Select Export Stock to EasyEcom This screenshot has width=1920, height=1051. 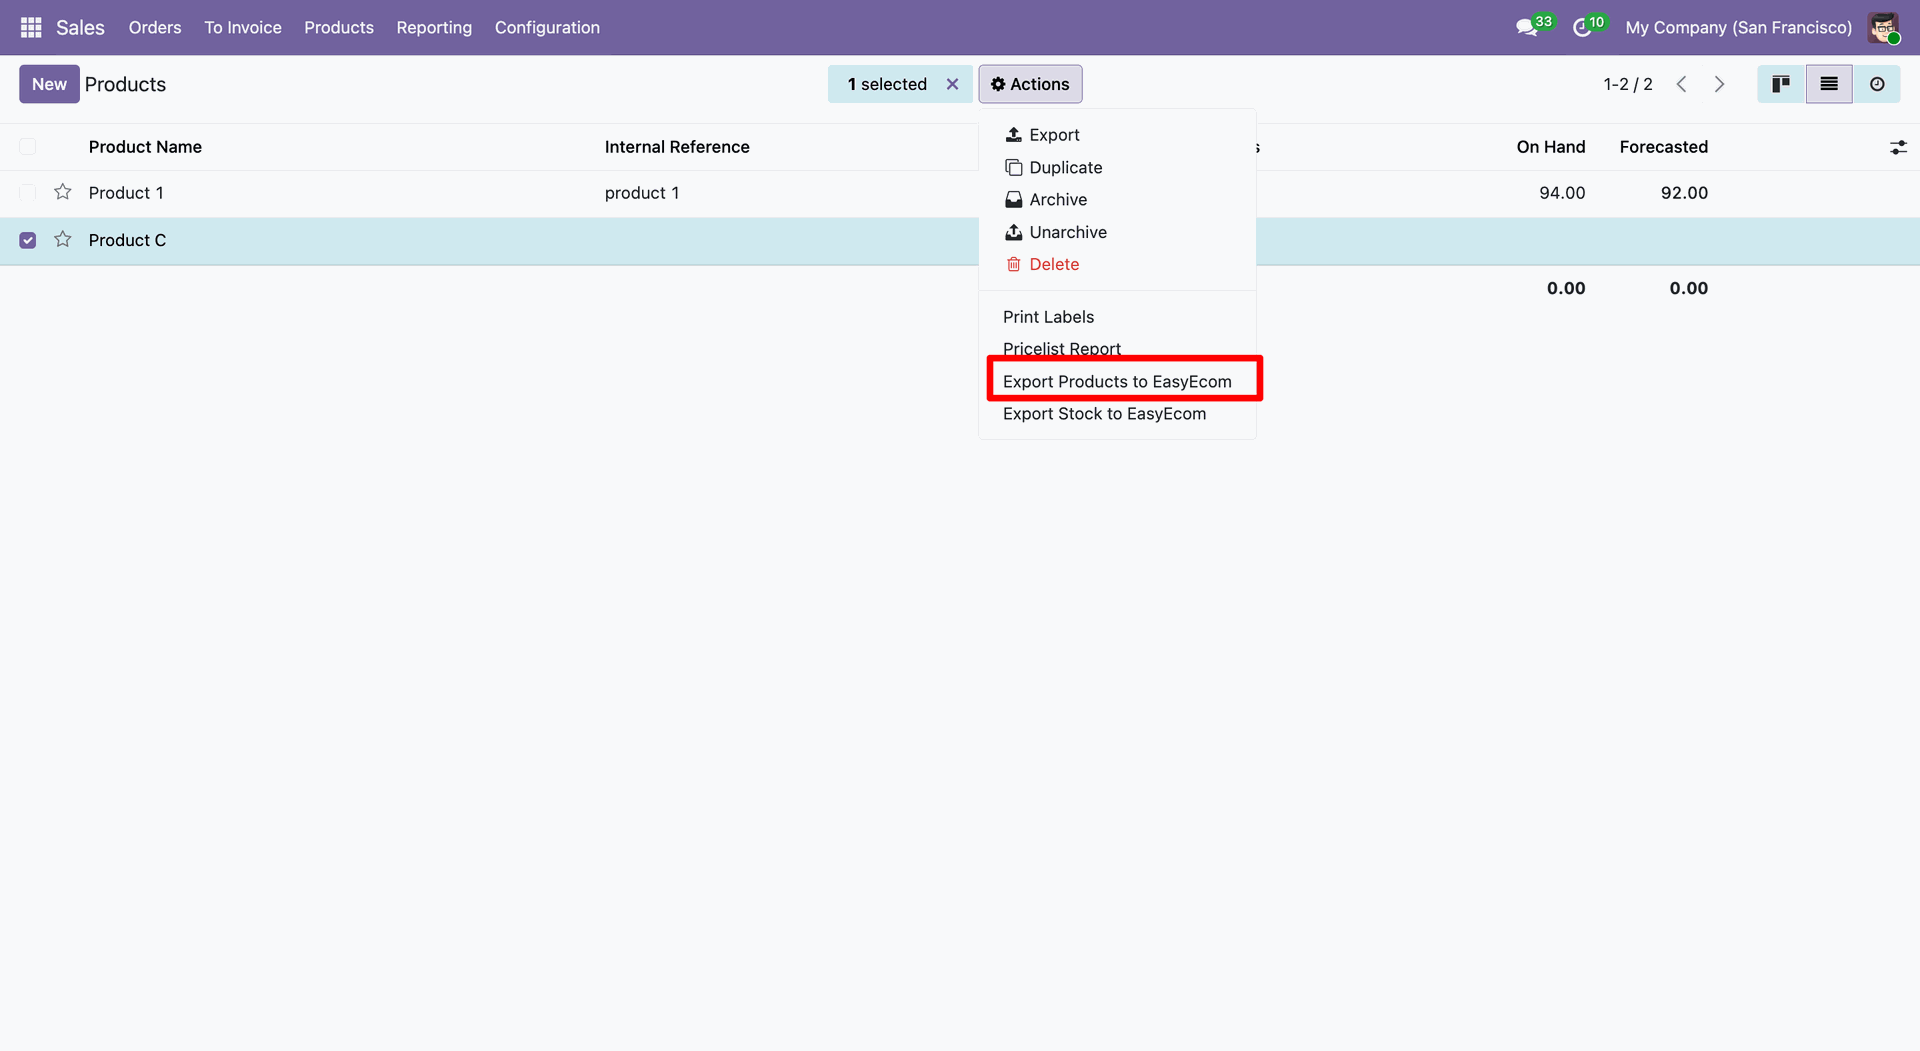point(1117,414)
